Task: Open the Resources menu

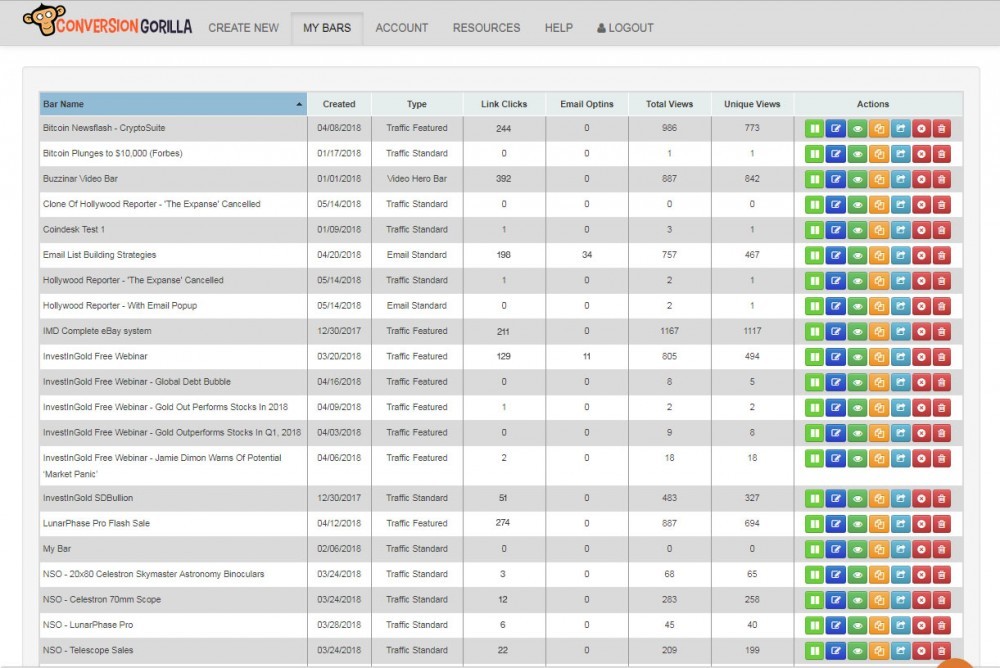Action: pyautogui.click(x=487, y=28)
